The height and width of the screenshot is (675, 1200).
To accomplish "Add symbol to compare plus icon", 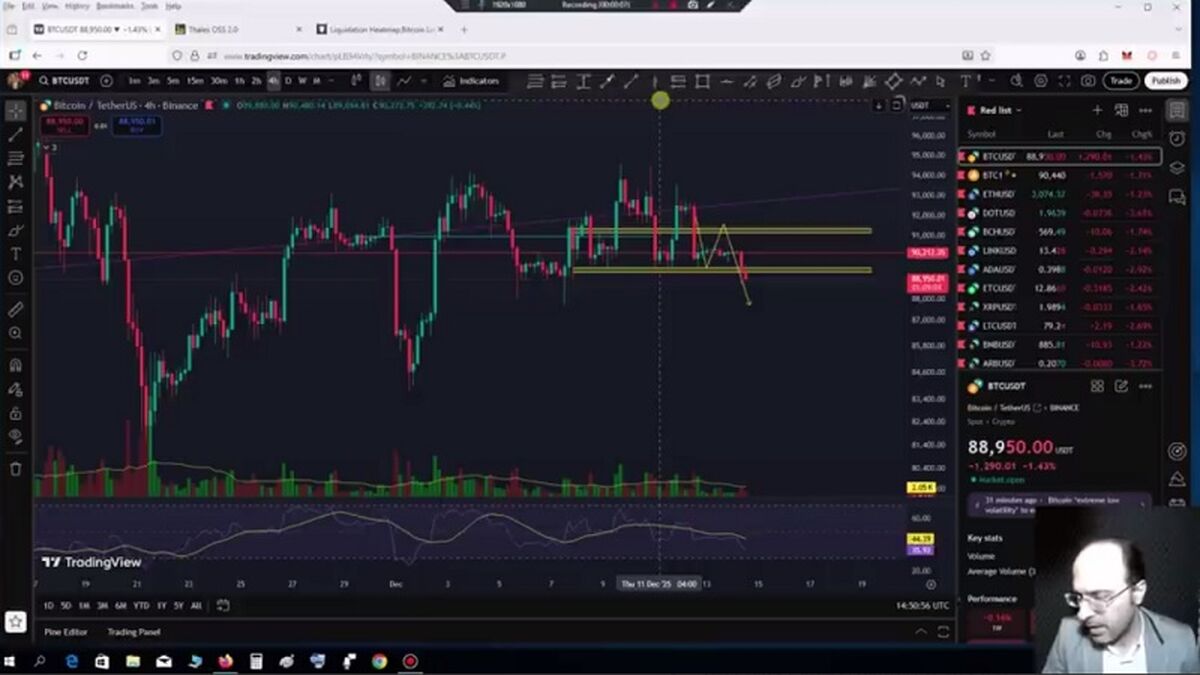I will pos(109,81).
